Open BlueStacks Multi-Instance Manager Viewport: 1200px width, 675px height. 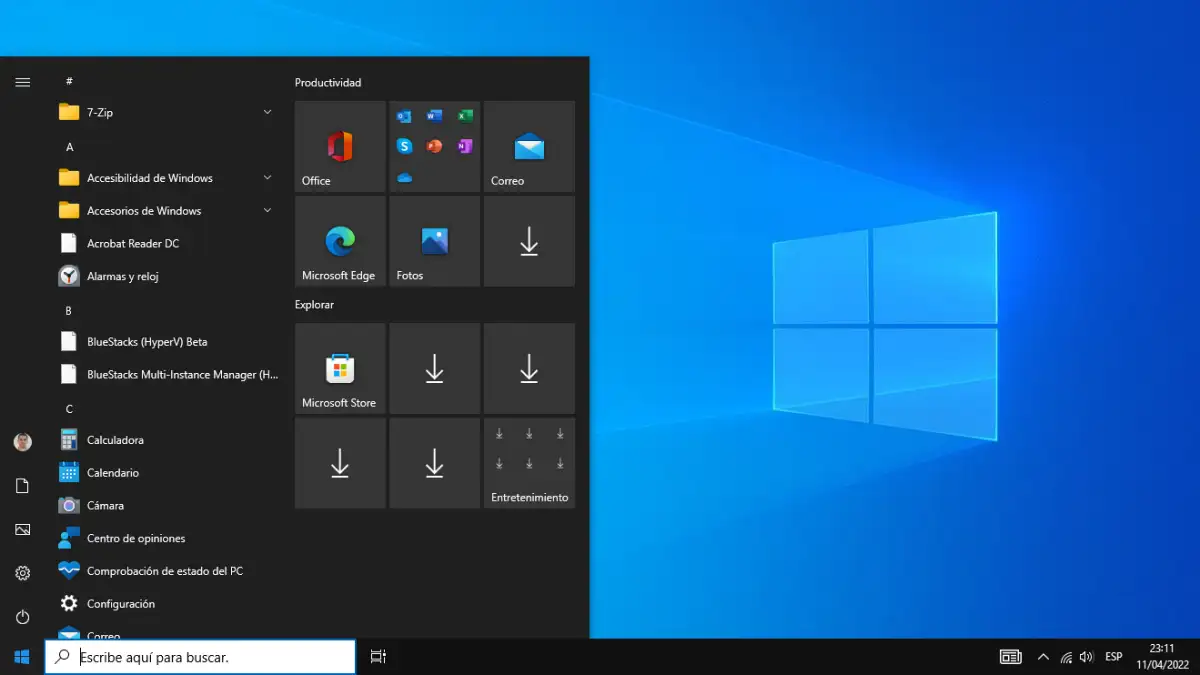(x=170, y=374)
